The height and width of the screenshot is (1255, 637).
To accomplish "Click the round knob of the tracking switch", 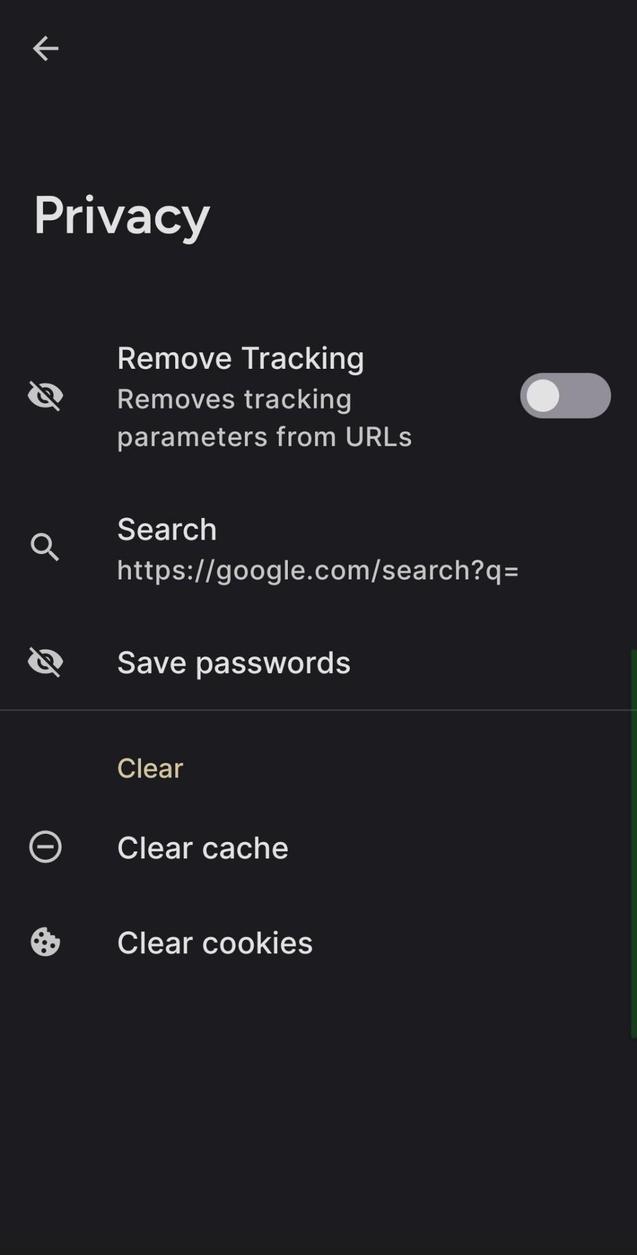I will [543, 396].
